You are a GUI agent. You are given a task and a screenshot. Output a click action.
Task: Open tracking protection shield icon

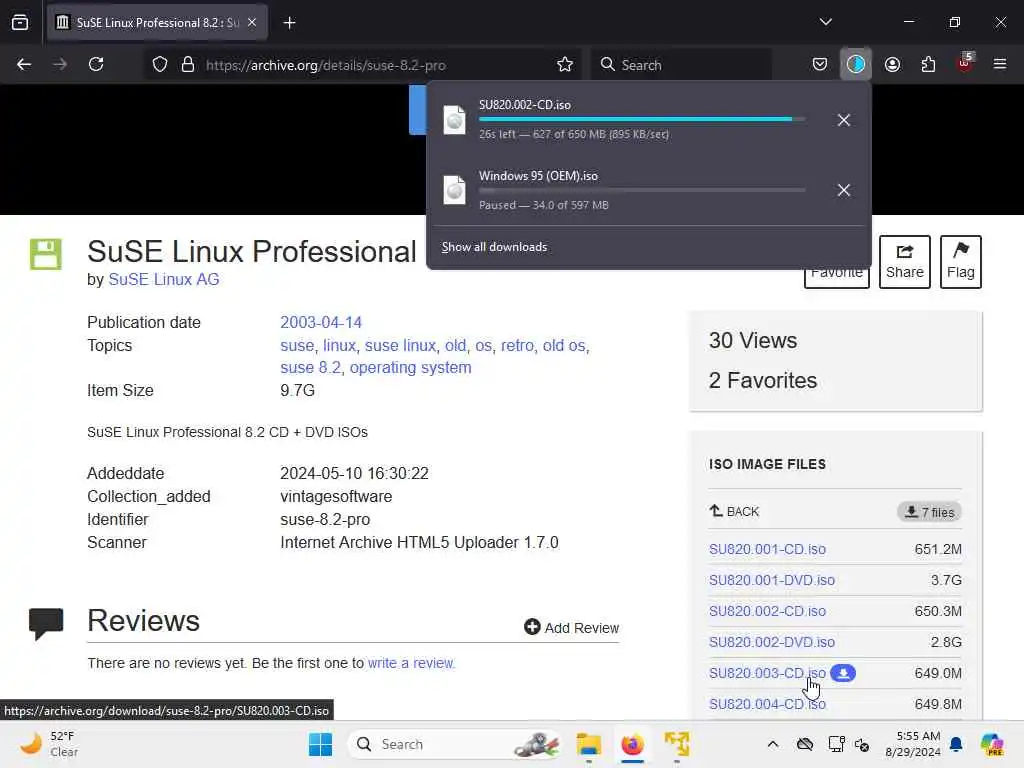(x=160, y=65)
